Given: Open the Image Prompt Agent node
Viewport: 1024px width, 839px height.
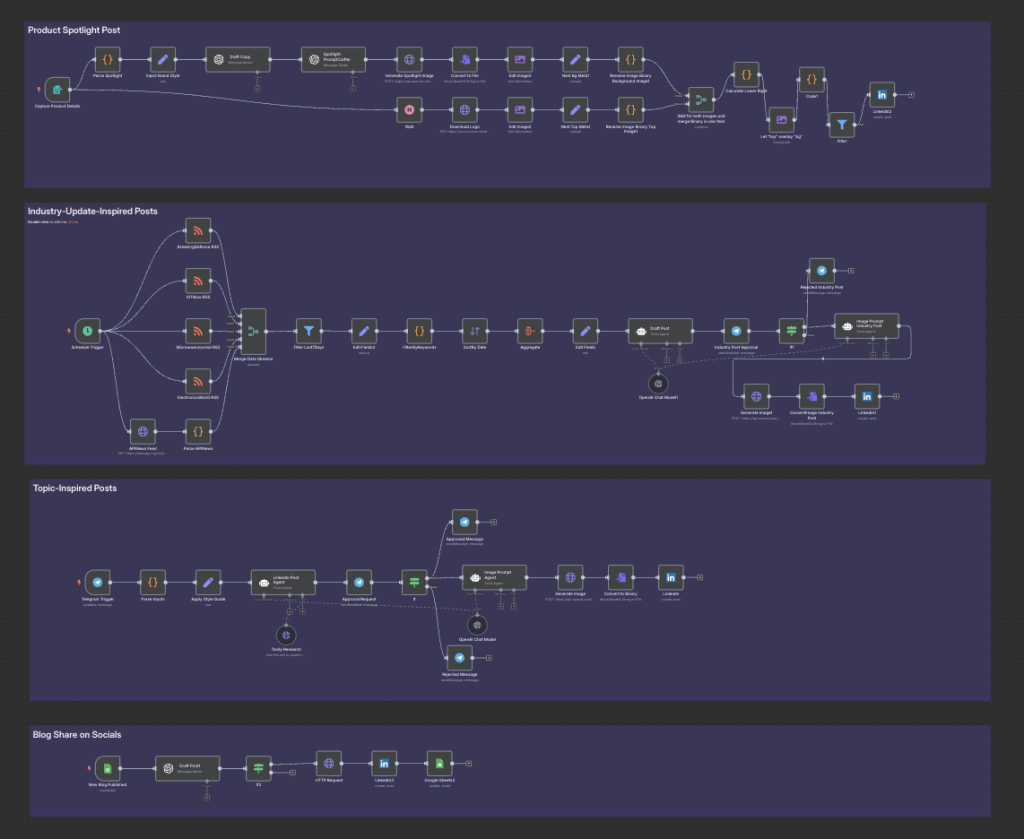Looking at the screenshot, I should 494,577.
